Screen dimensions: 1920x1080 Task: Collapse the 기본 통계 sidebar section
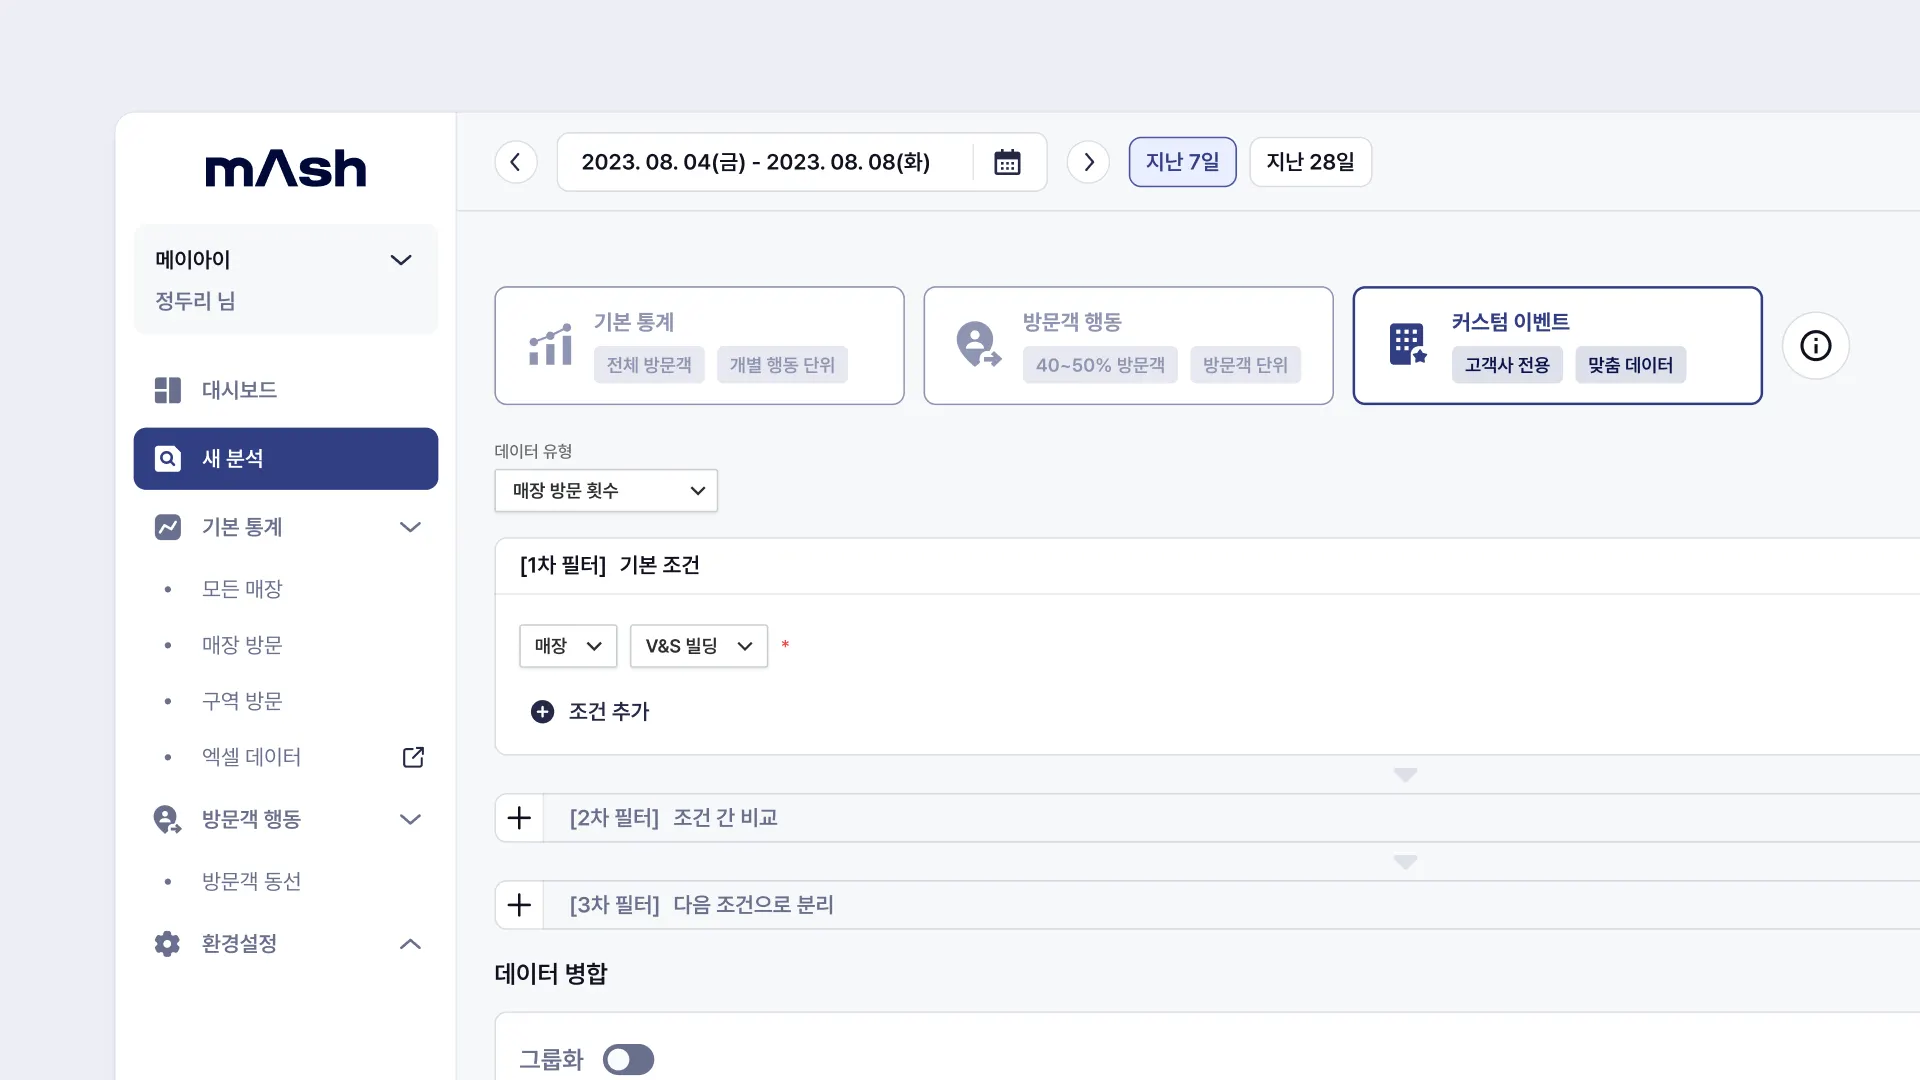pyautogui.click(x=410, y=527)
